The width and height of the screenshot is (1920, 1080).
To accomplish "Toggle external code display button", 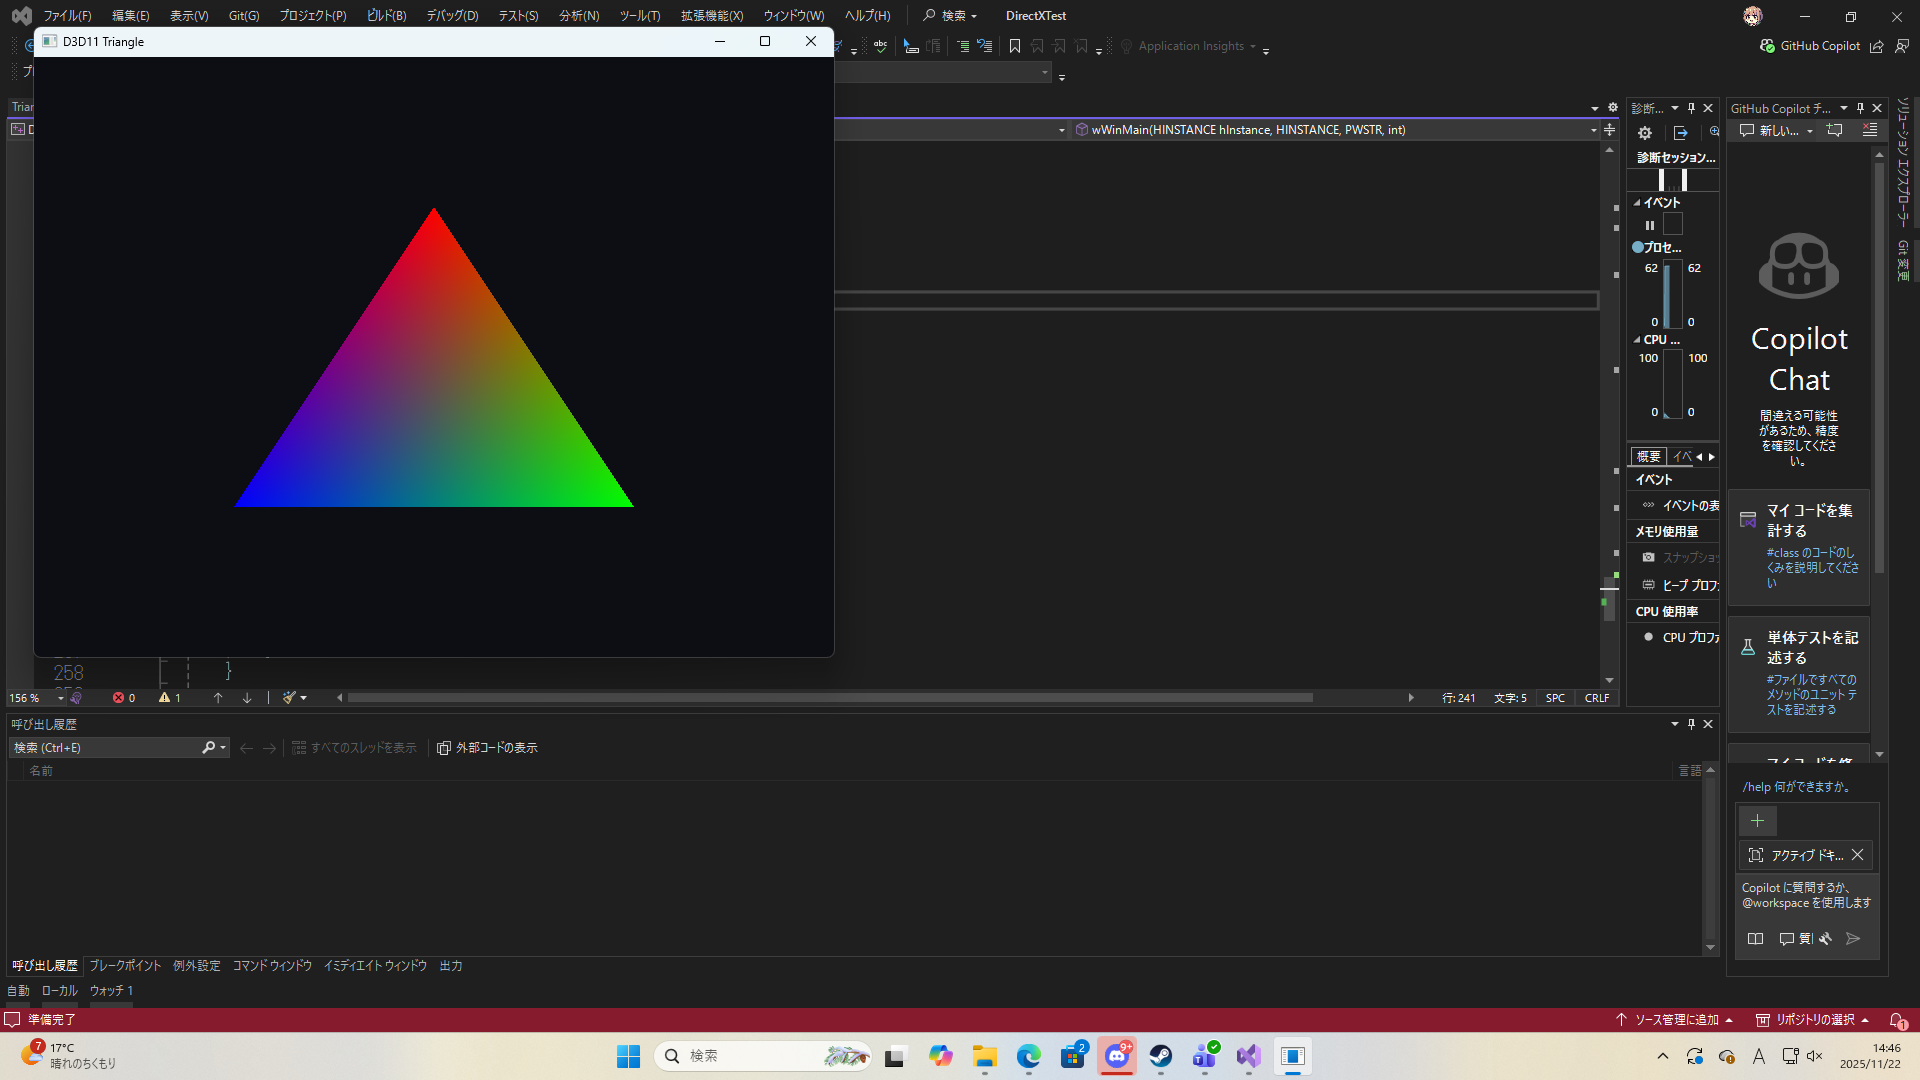I will pos(487,748).
